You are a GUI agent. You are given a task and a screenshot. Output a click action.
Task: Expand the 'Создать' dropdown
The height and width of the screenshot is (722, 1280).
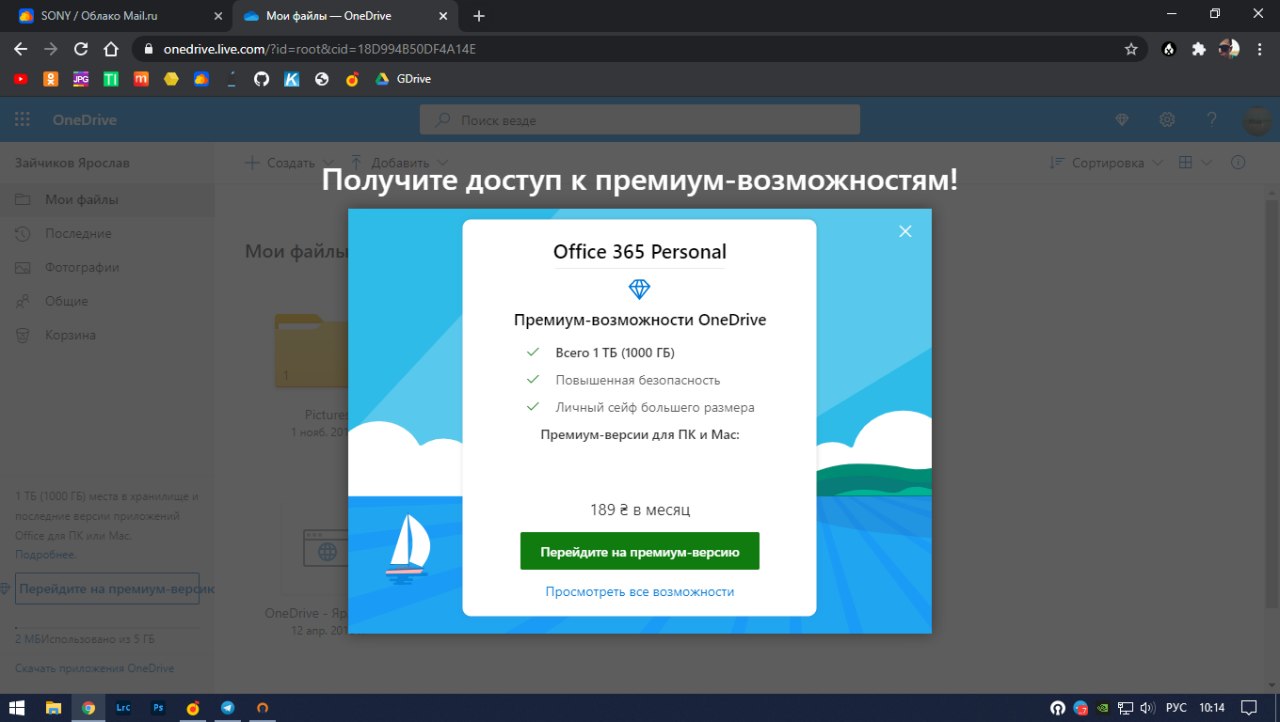[x=289, y=163]
